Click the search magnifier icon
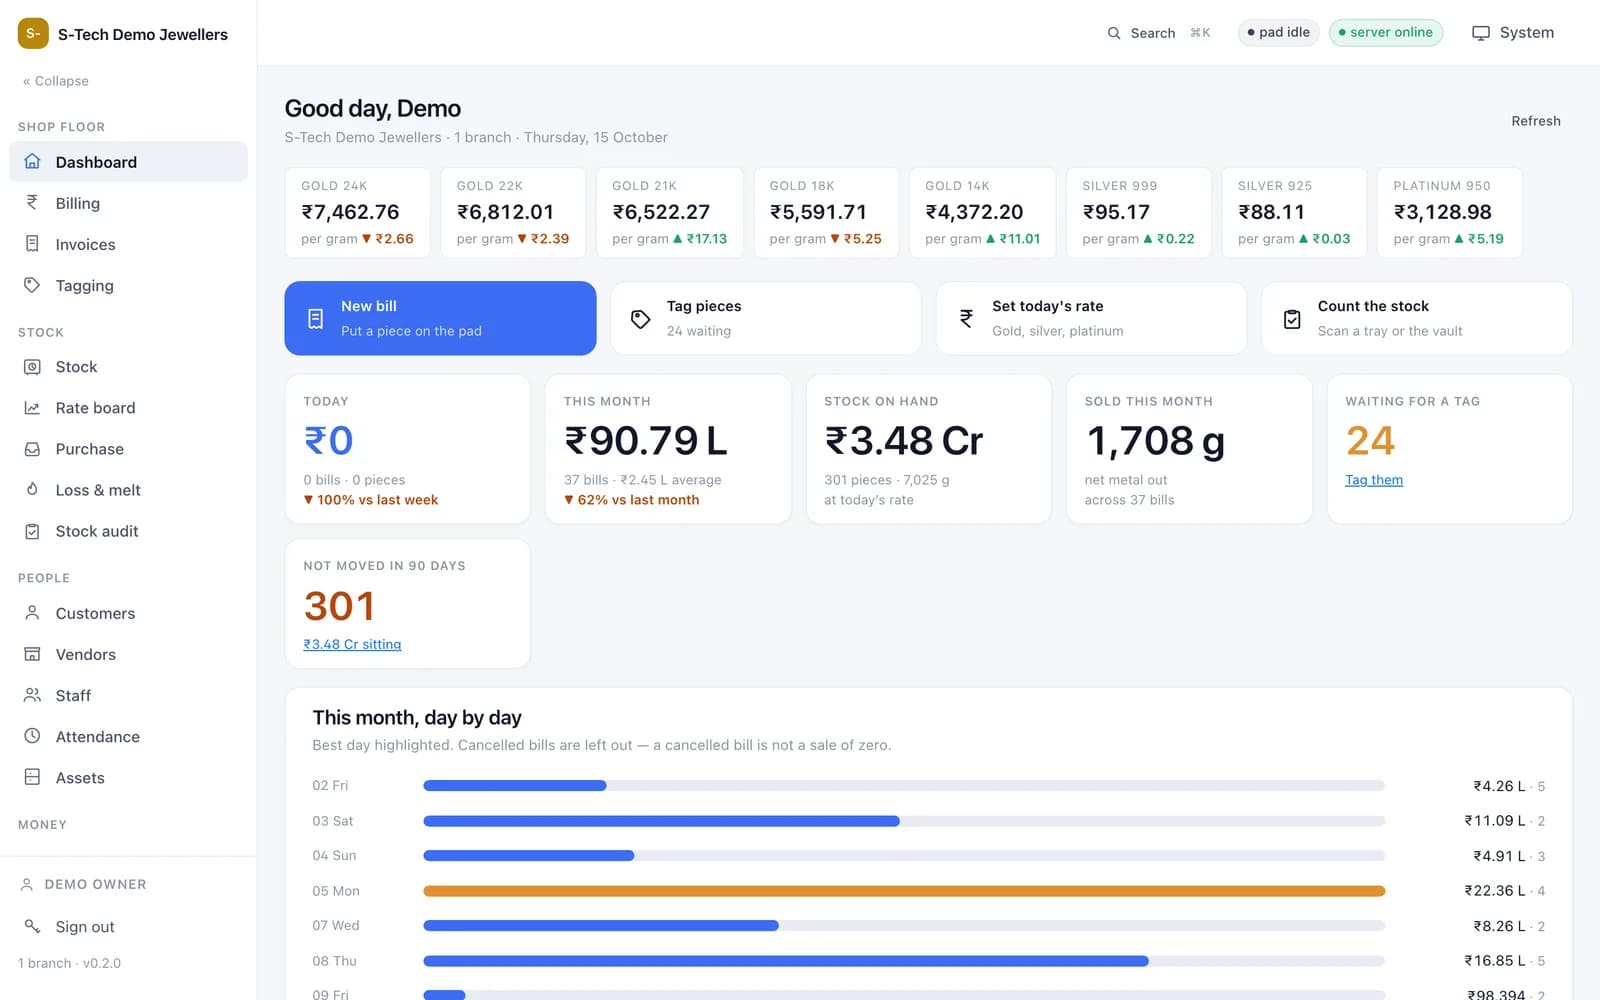Viewport: 1600px width, 1000px height. click(1114, 33)
